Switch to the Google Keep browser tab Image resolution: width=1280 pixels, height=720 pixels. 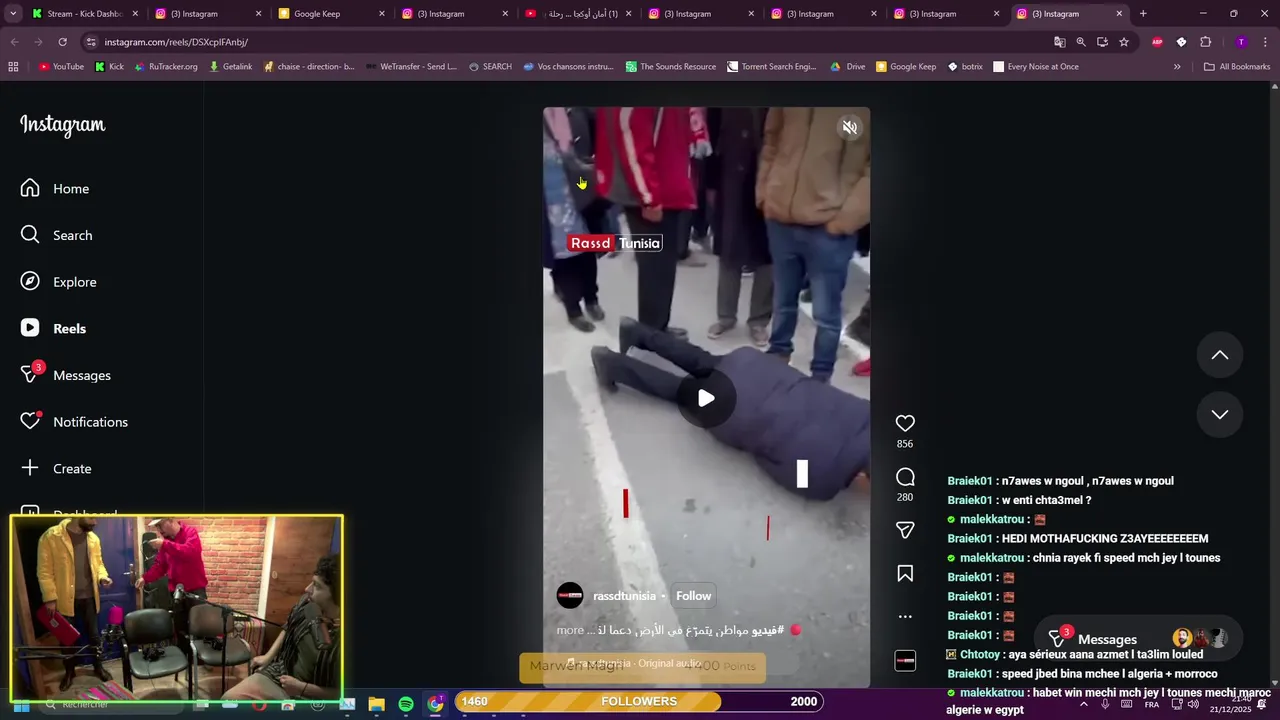(330, 14)
